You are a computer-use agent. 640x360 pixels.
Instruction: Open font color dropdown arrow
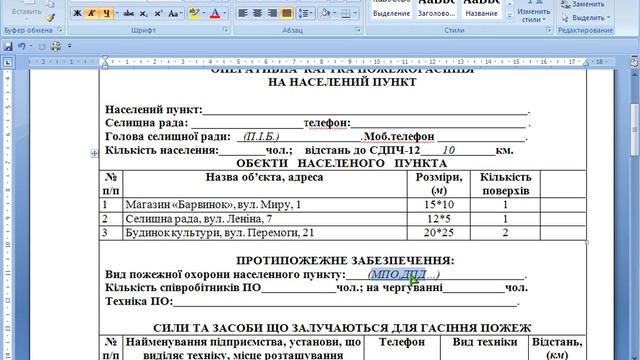224,13
